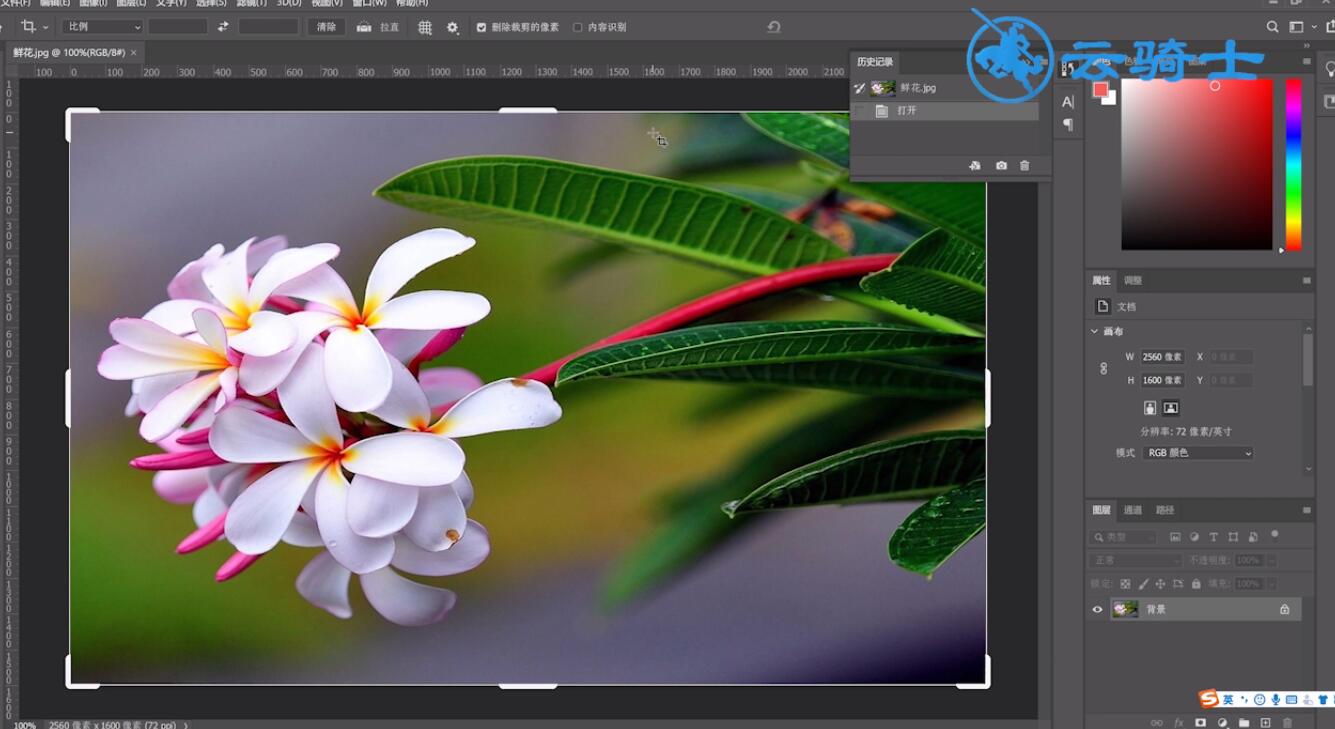Switch to 调整 adjustments tab
The height and width of the screenshot is (729, 1335).
[1133, 281]
